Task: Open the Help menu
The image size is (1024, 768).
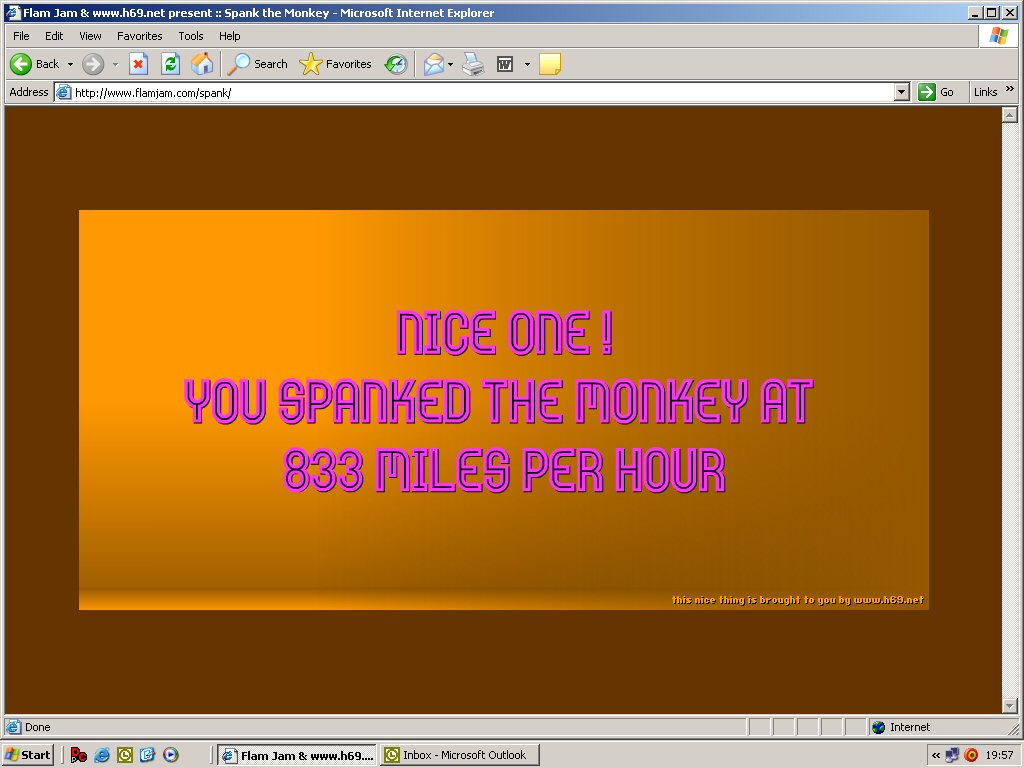Action: pos(229,36)
